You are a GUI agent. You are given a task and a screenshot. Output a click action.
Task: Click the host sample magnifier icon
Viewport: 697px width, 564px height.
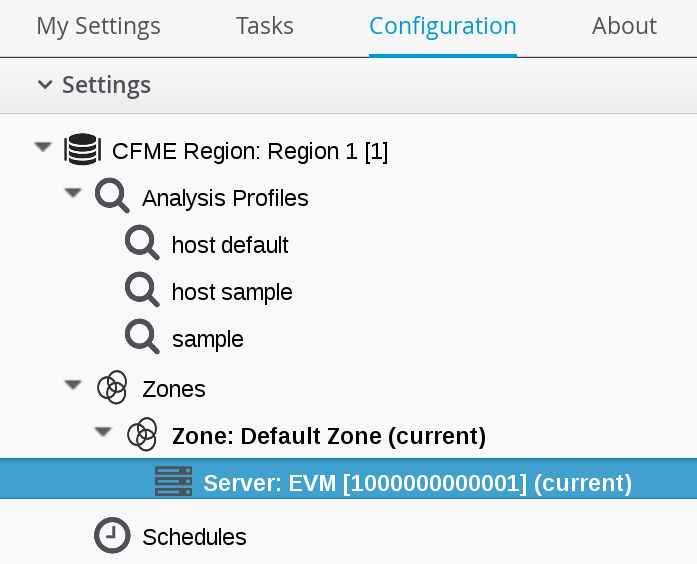coord(142,291)
